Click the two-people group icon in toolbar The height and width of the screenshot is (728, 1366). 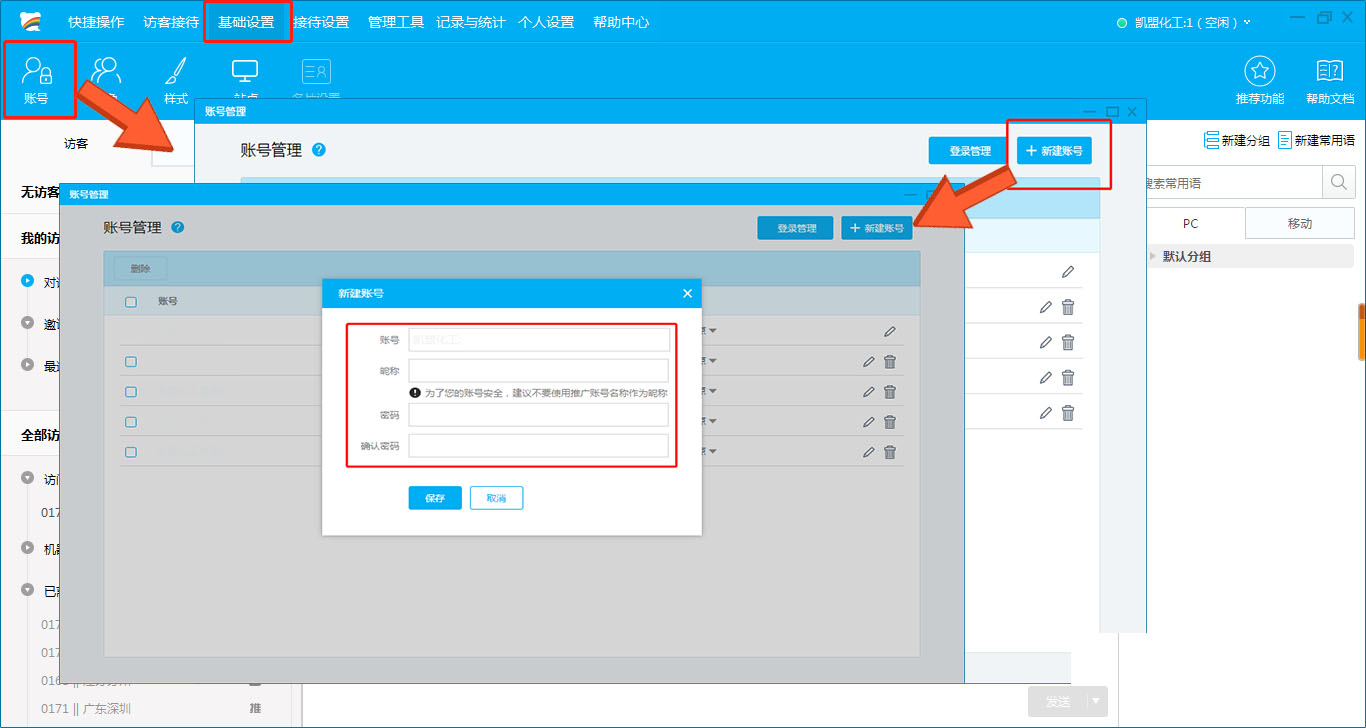click(106, 72)
